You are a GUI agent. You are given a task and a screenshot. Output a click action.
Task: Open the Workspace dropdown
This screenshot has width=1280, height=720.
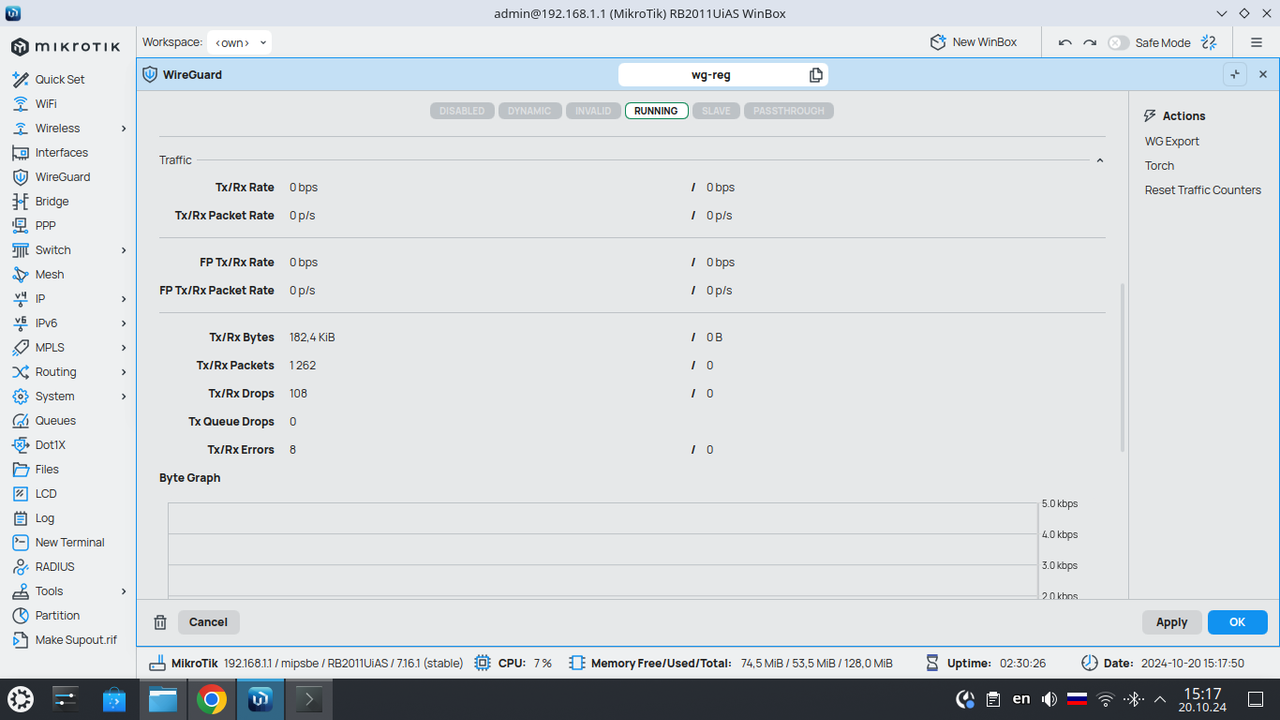point(239,42)
